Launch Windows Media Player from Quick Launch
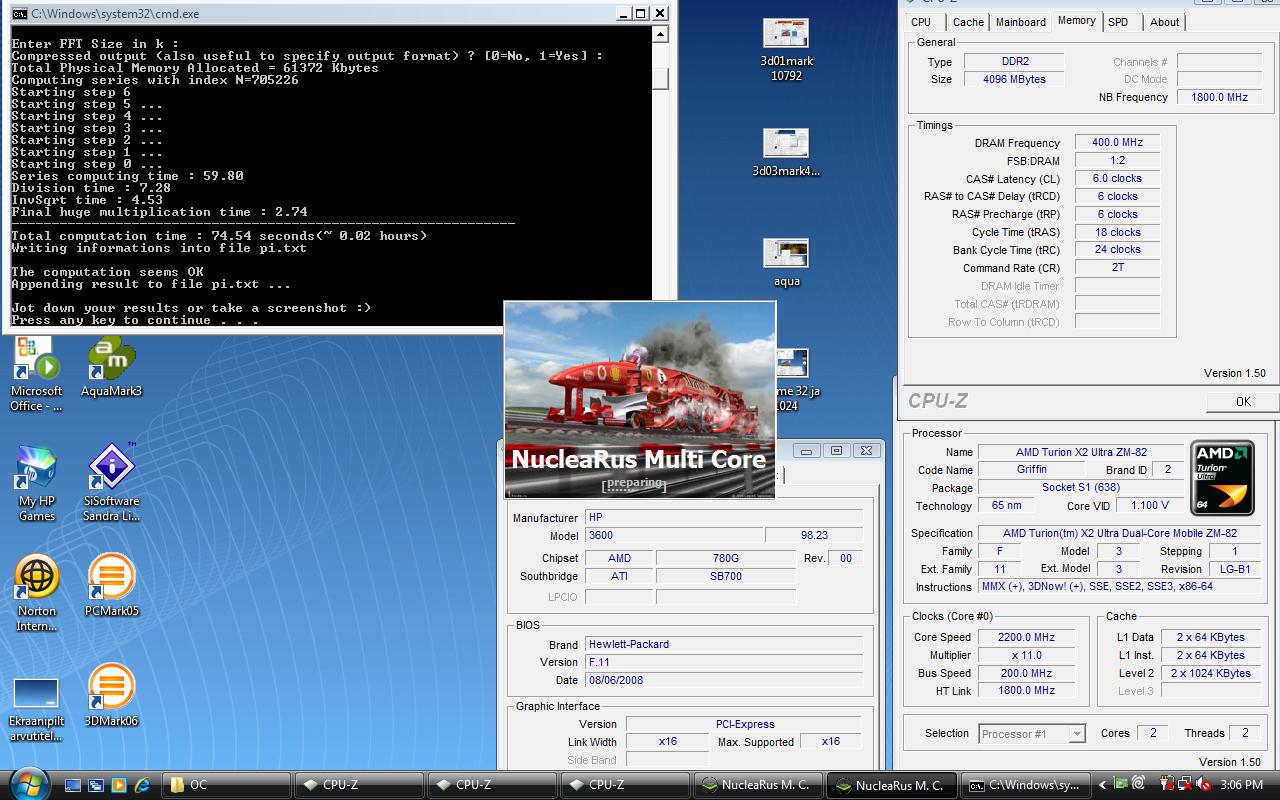 click(119, 785)
